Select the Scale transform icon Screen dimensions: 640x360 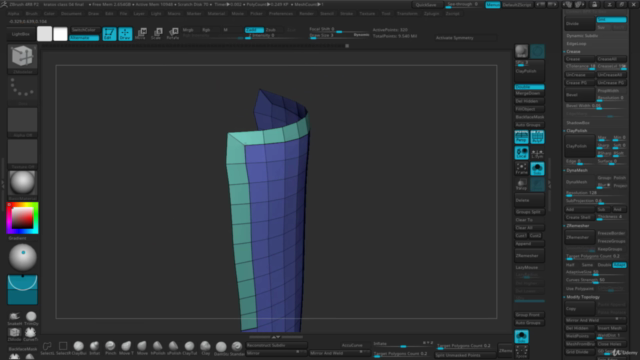click(157, 33)
